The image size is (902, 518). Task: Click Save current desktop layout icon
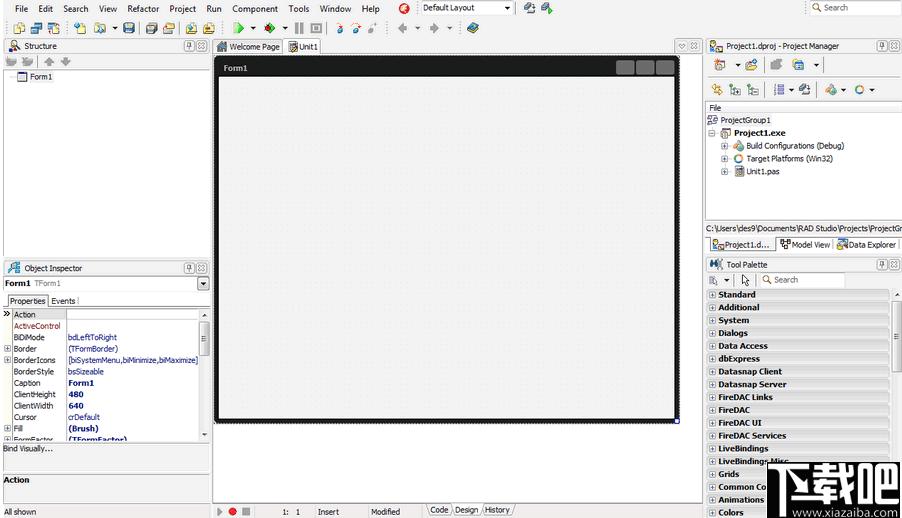[x=529, y=8]
